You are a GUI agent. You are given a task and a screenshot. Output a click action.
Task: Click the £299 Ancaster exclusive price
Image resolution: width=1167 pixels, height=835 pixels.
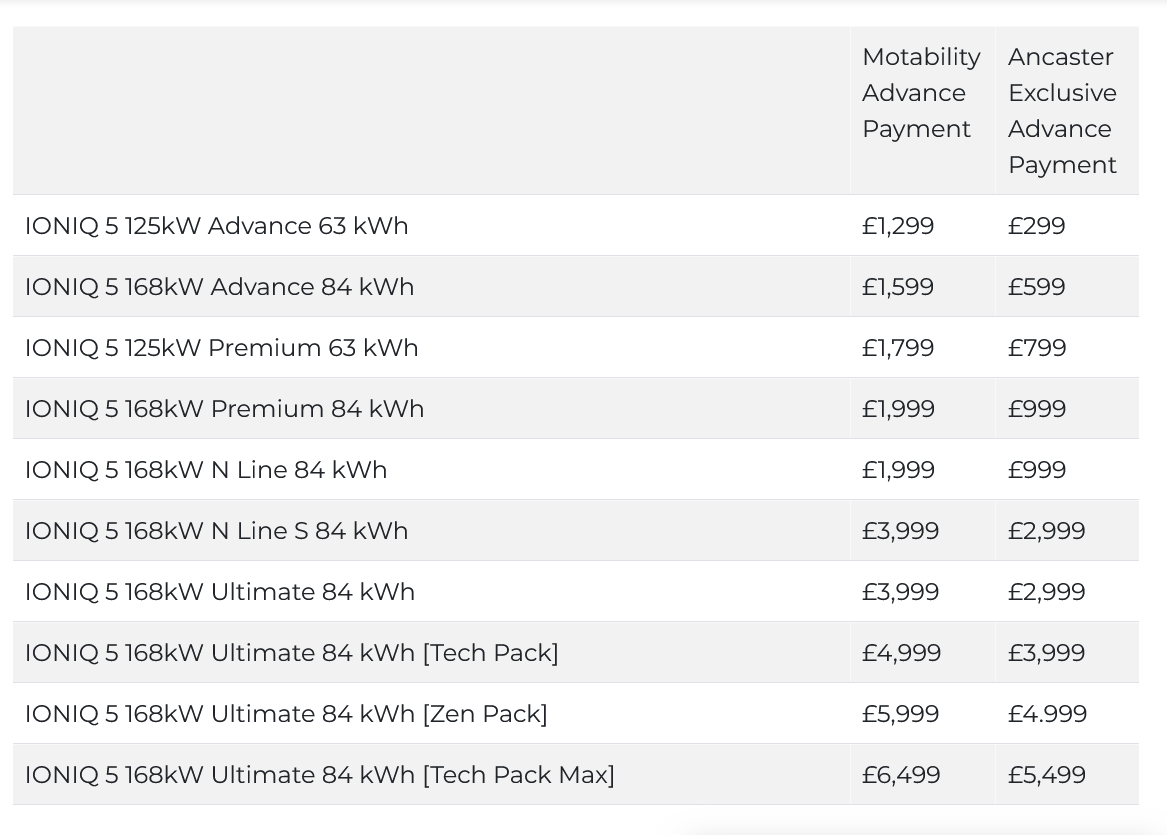coord(1037,226)
